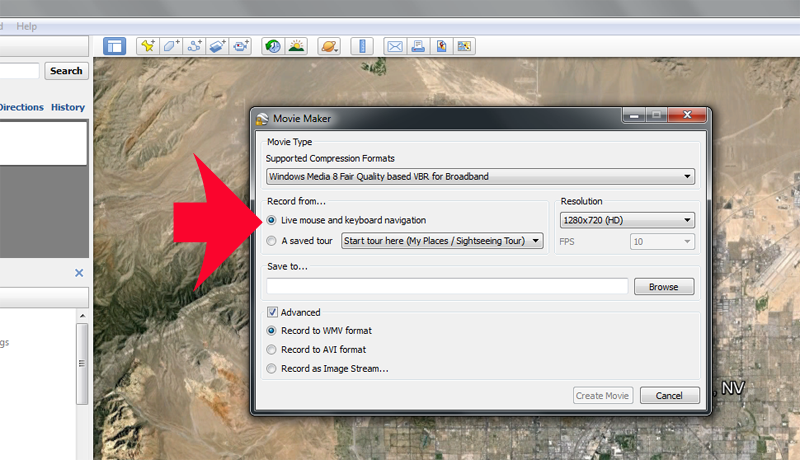
Task: Switch to the History tab
Action: pyautogui.click(x=68, y=107)
